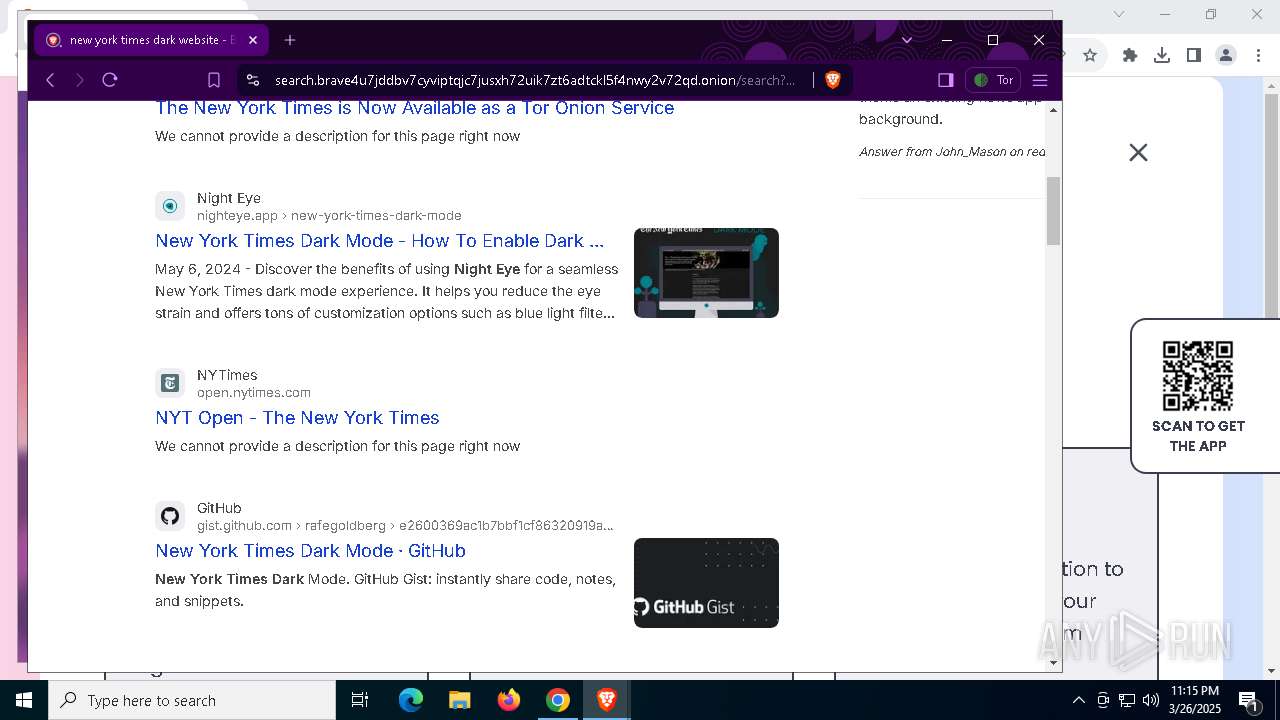This screenshot has width=1280, height=720.
Task: Click the GitHub favicon in results
Action: pyautogui.click(x=170, y=516)
